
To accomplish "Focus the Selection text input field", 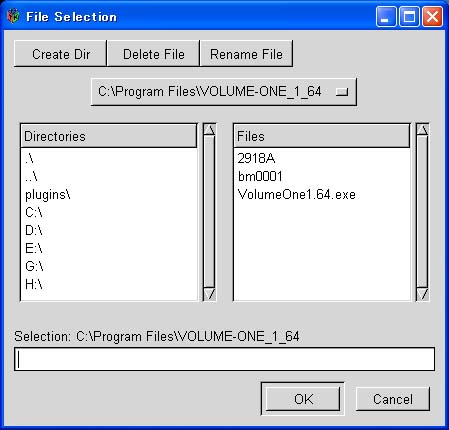I will pos(224,359).
